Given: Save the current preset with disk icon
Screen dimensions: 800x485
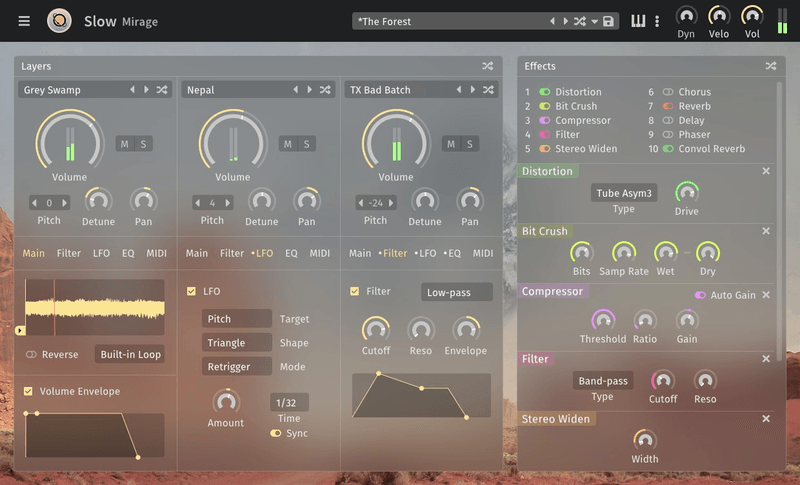Looking at the screenshot, I should (608, 21).
